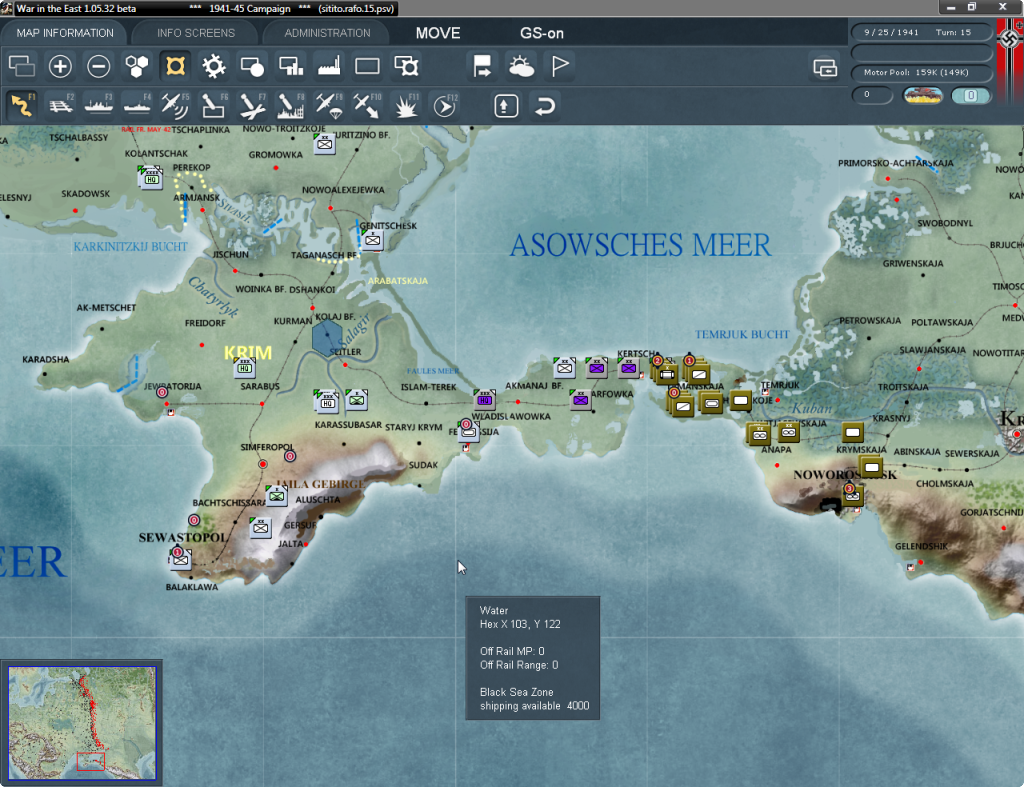The height and width of the screenshot is (787, 1024).
Task: Click the boxed up-arrow icon
Action: click(x=506, y=106)
